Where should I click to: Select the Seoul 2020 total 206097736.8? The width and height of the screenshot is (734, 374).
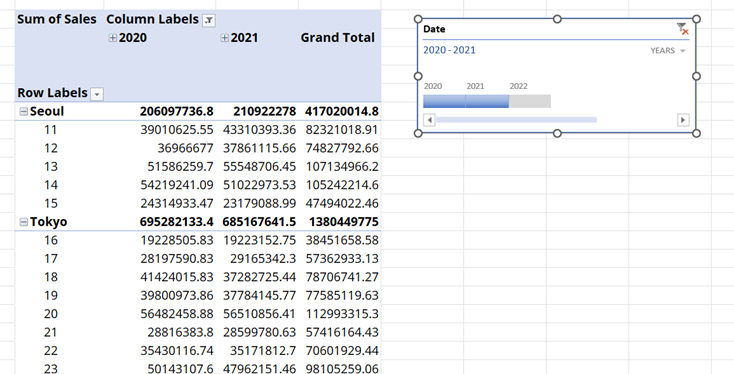point(176,111)
